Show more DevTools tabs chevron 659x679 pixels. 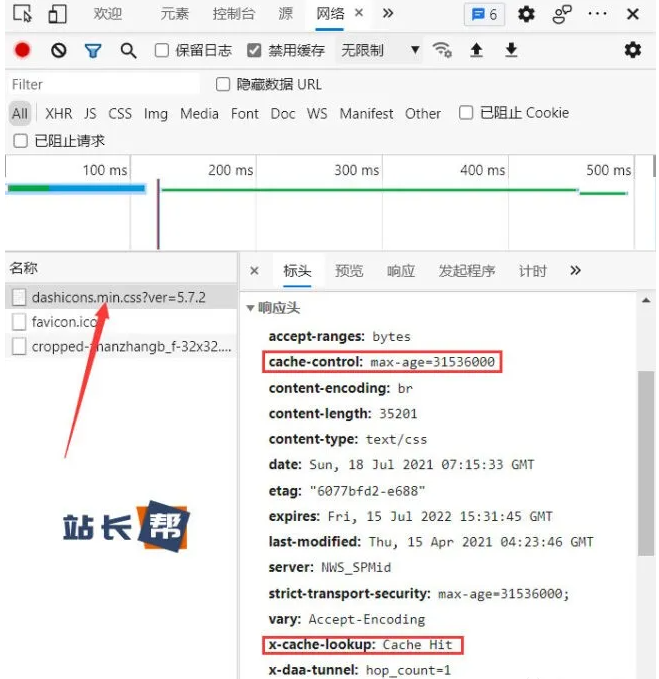click(388, 13)
